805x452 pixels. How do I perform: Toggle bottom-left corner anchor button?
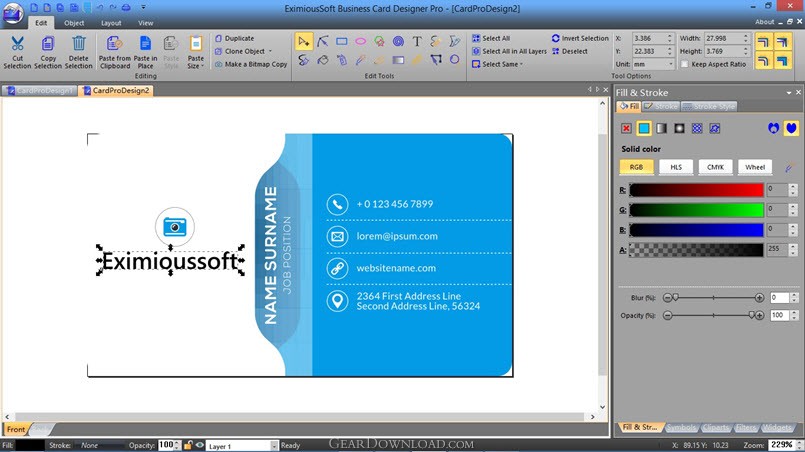pos(764,61)
